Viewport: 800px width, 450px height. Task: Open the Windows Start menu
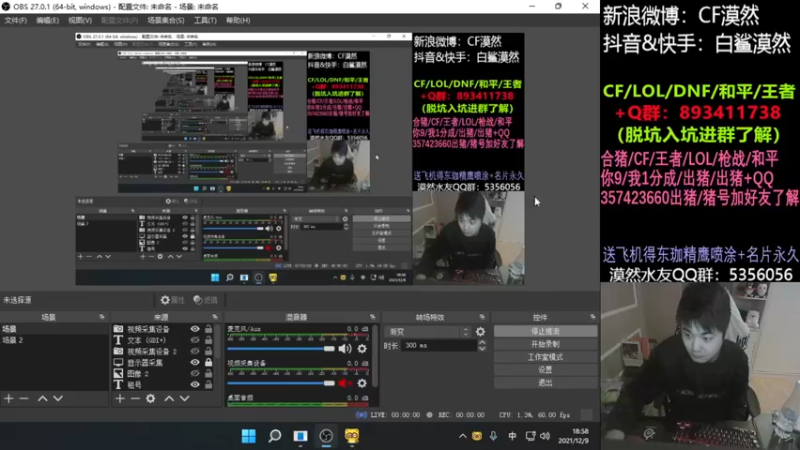[x=248, y=436]
